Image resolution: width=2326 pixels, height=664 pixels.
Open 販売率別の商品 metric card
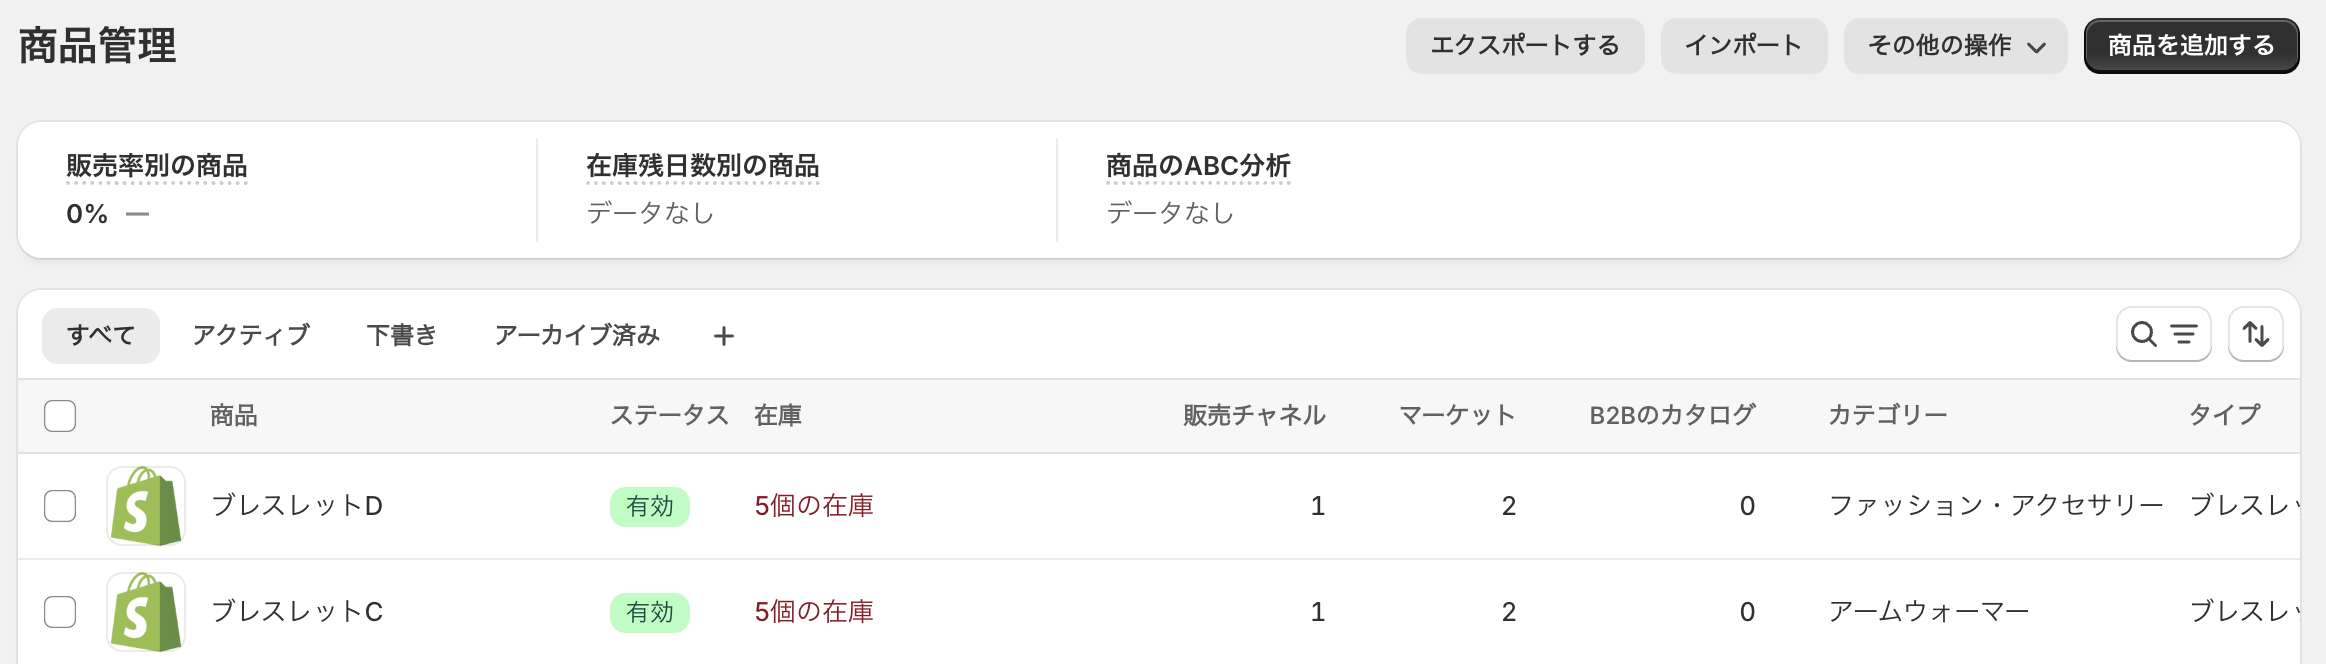pos(277,190)
